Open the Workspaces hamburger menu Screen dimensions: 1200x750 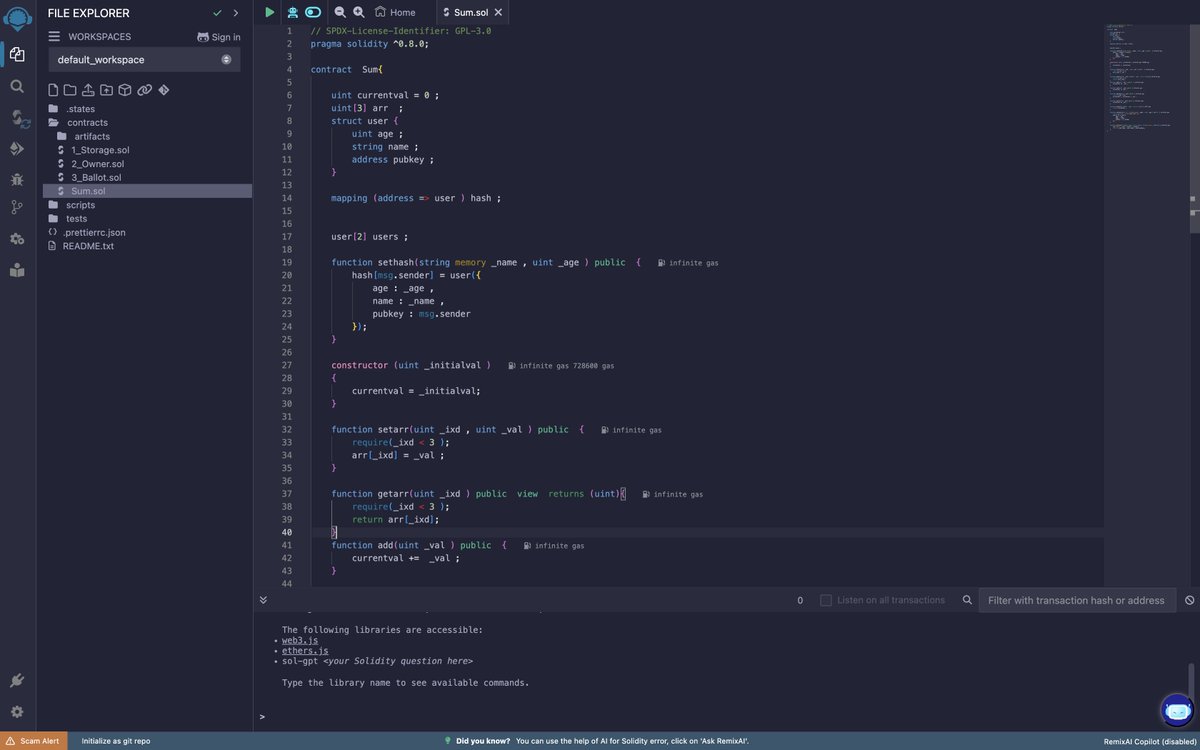pos(54,36)
